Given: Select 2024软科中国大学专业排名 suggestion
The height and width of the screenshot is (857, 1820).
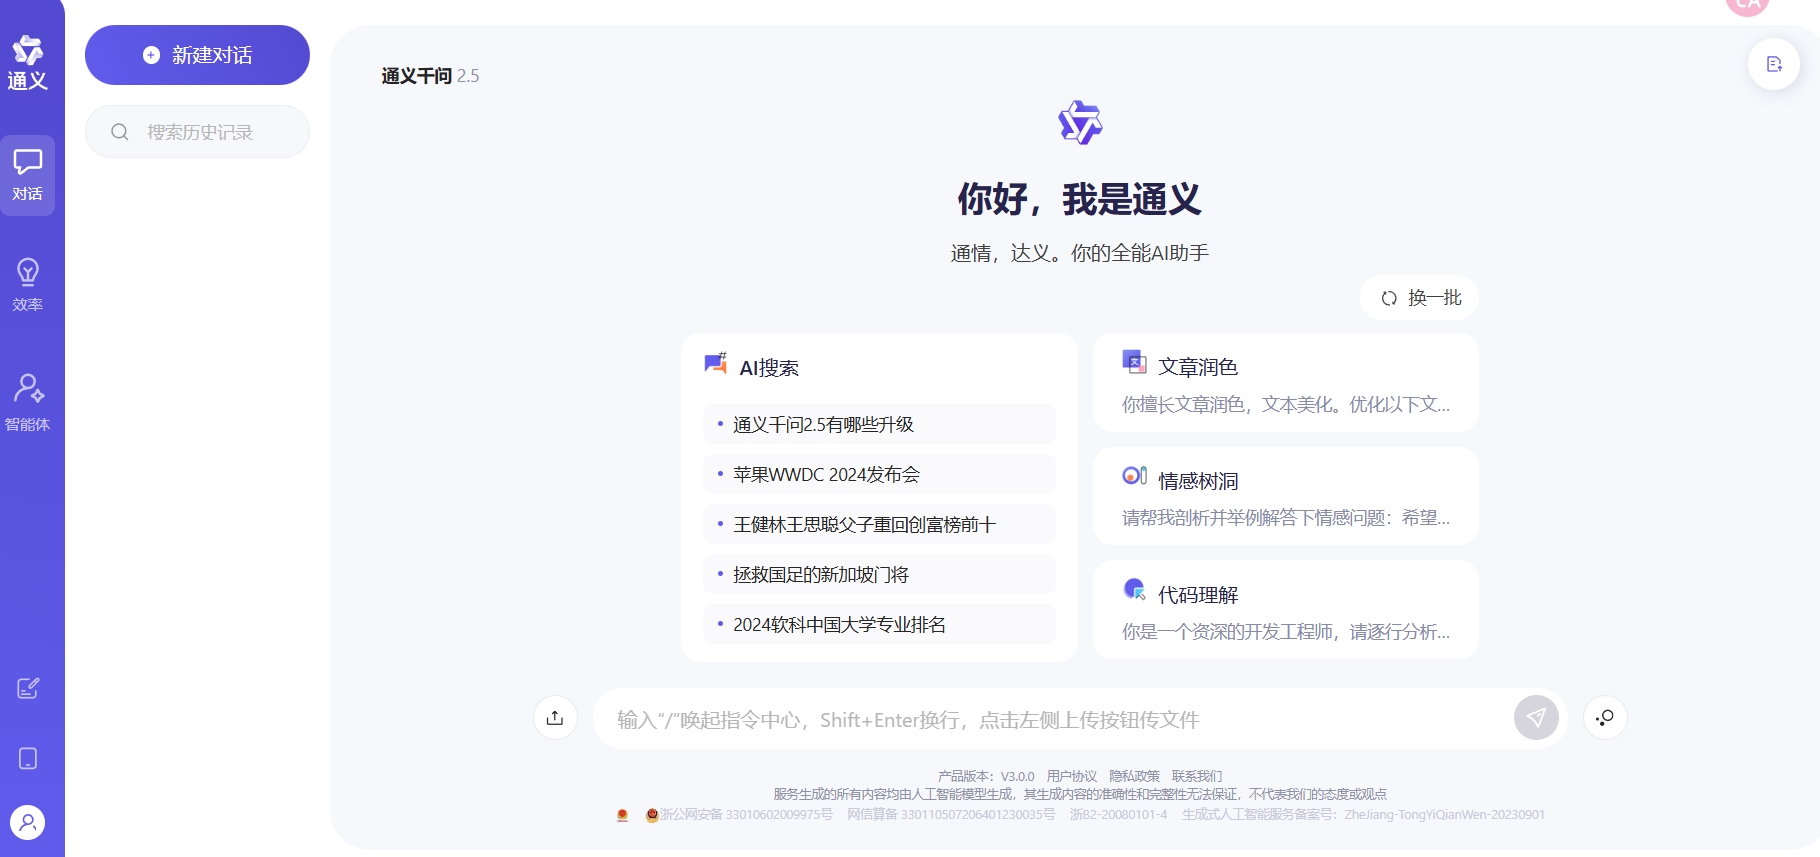Looking at the screenshot, I should [x=879, y=624].
